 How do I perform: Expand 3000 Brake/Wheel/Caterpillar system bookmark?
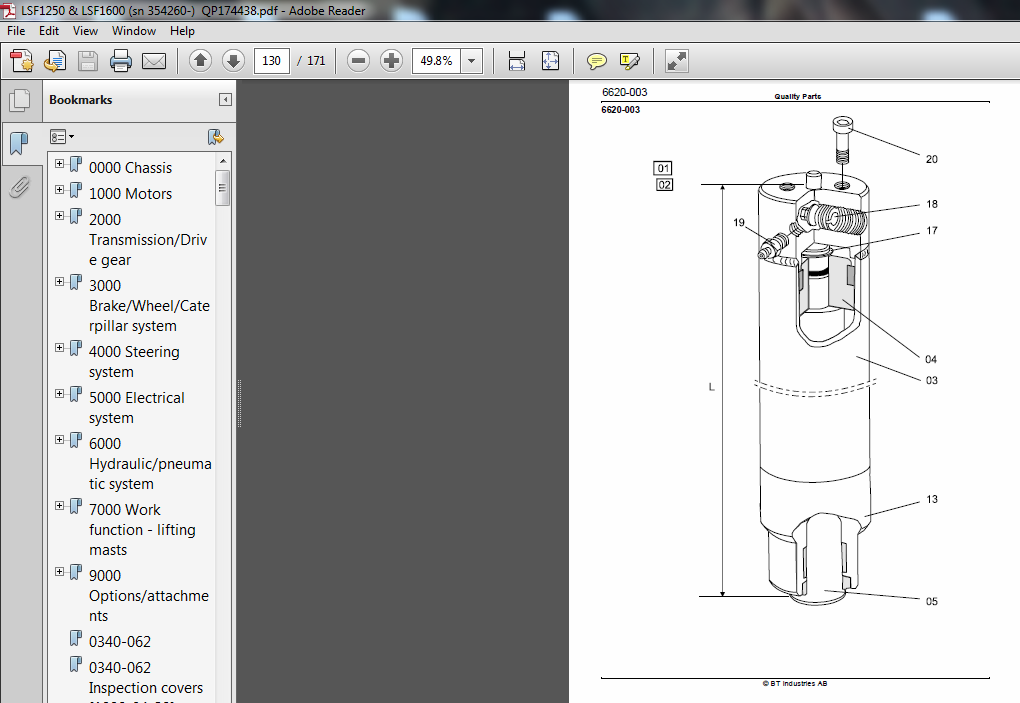pyautogui.click(x=59, y=282)
